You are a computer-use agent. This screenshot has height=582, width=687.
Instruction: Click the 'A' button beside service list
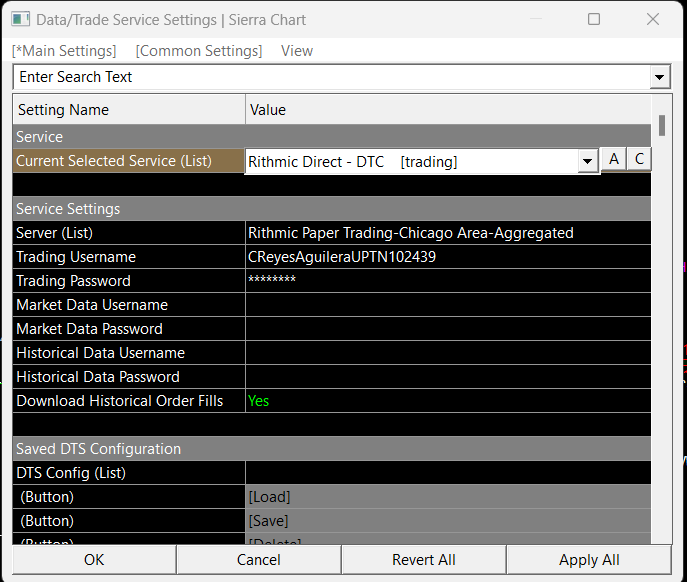(613, 160)
